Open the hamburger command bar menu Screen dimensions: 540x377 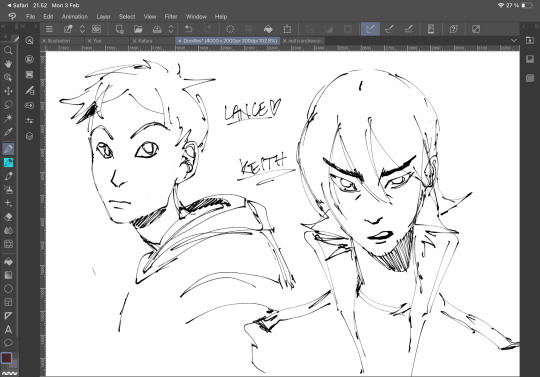pyautogui.click(x=49, y=29)
